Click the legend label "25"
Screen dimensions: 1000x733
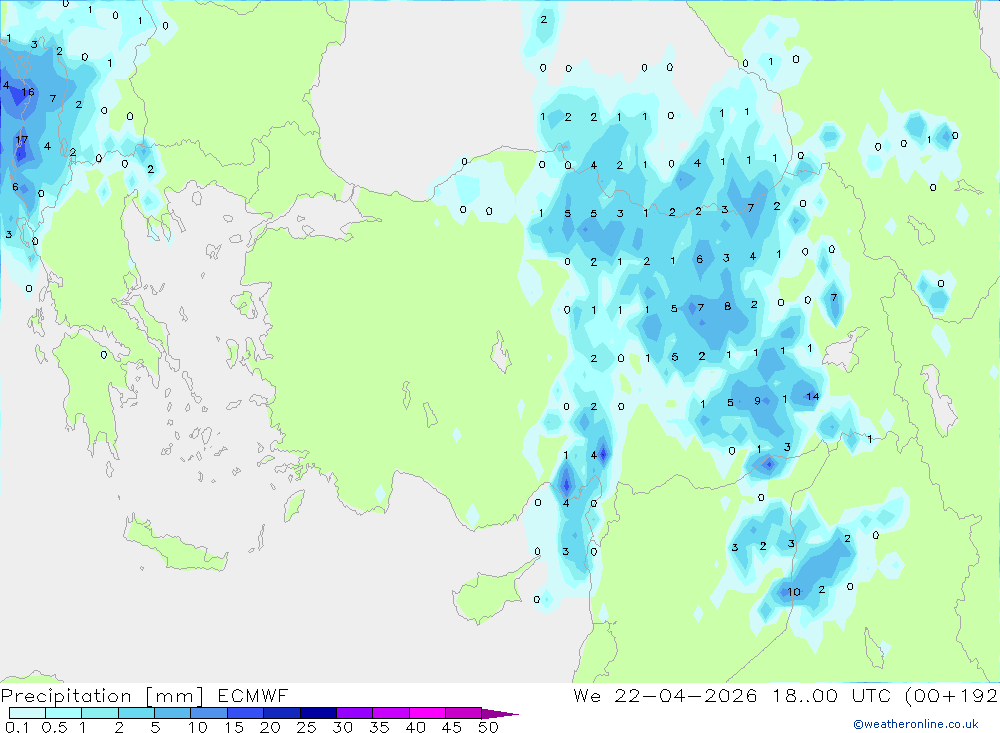(x=307, y=727)
